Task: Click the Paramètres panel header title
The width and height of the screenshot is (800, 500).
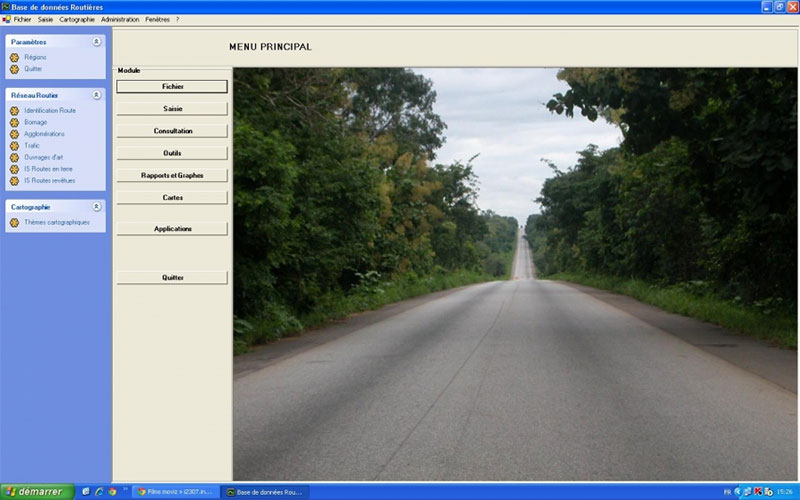Action: (29, 42)
